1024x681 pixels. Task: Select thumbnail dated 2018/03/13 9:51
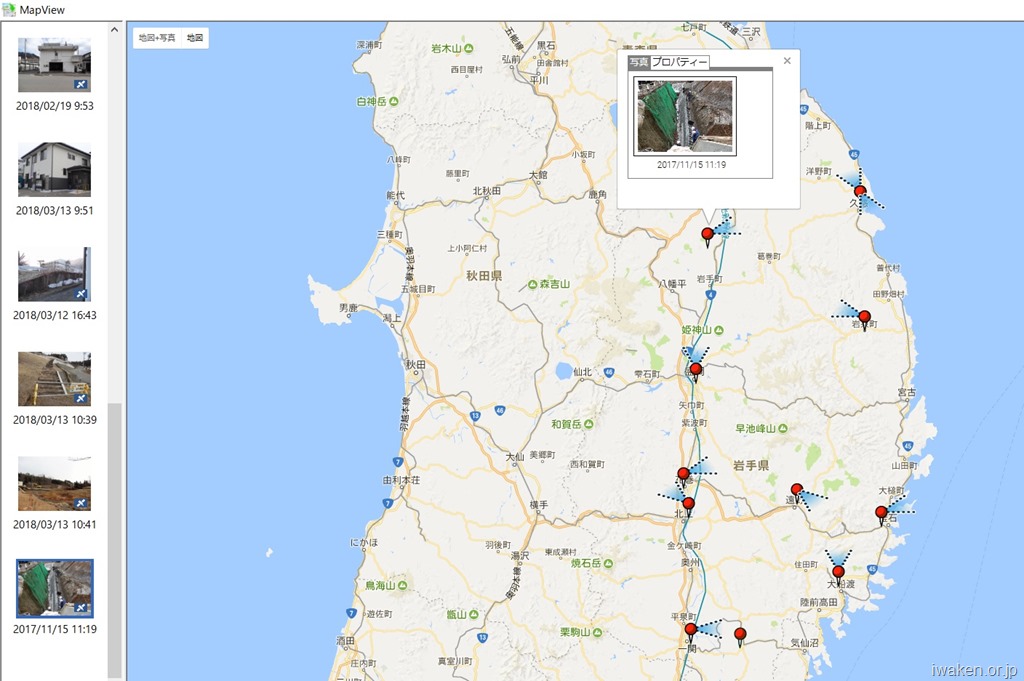[54, 169]
